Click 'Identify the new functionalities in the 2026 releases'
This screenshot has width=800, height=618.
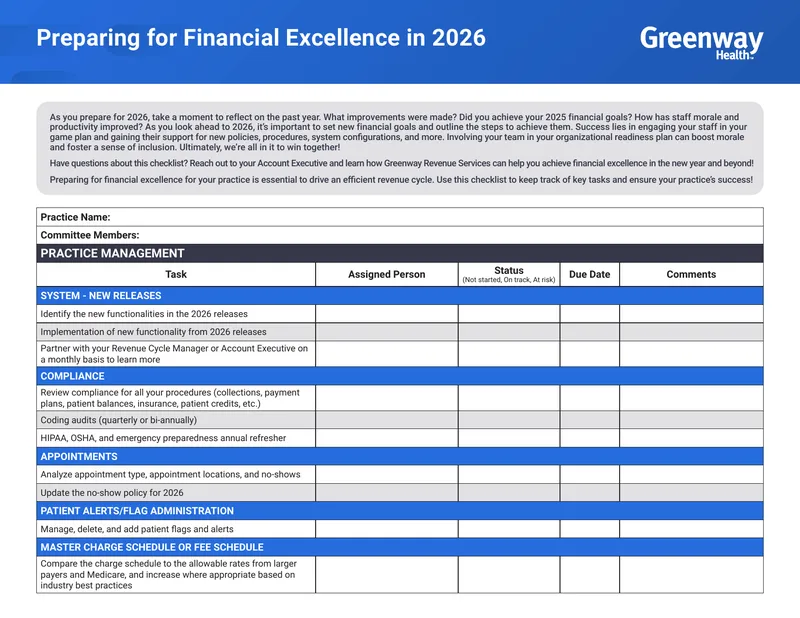point(144,314)
